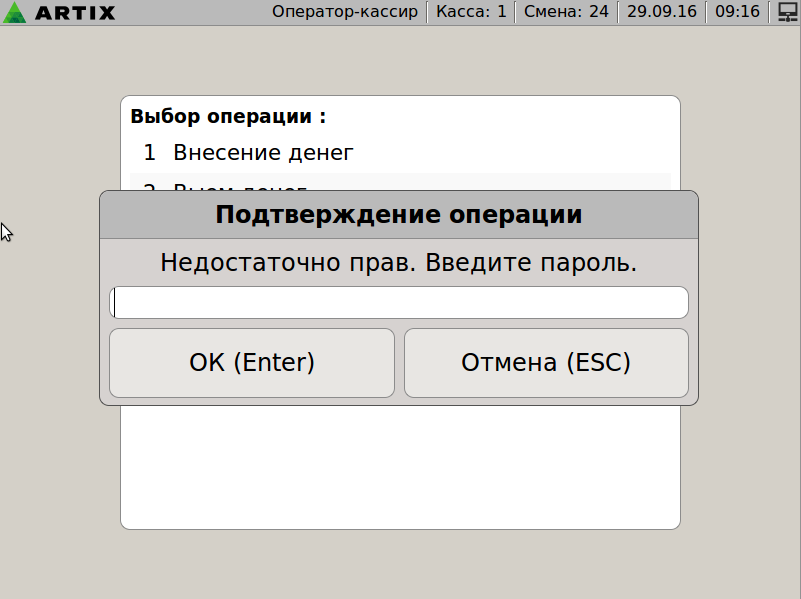
Task: Click the Недостаточно прав message text
Action: [399, 263]
